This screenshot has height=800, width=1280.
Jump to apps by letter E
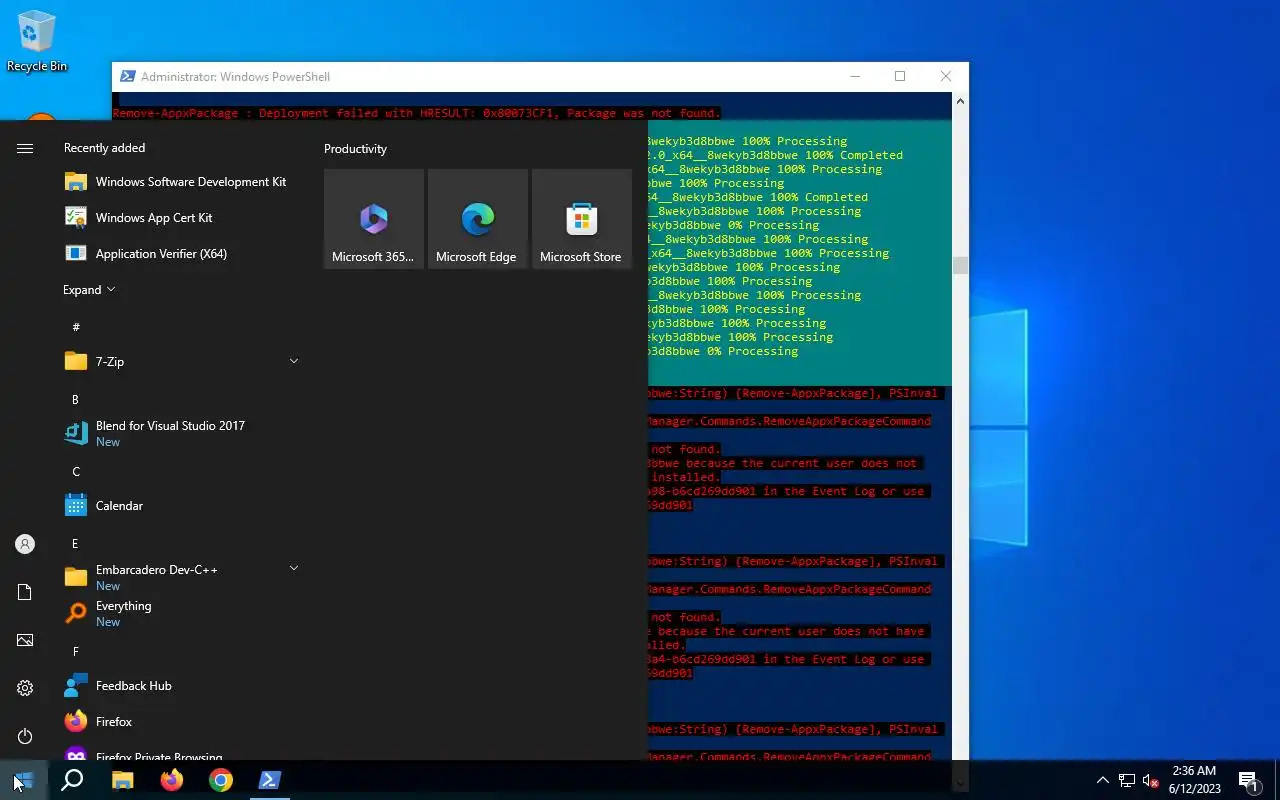click(75, 544)
